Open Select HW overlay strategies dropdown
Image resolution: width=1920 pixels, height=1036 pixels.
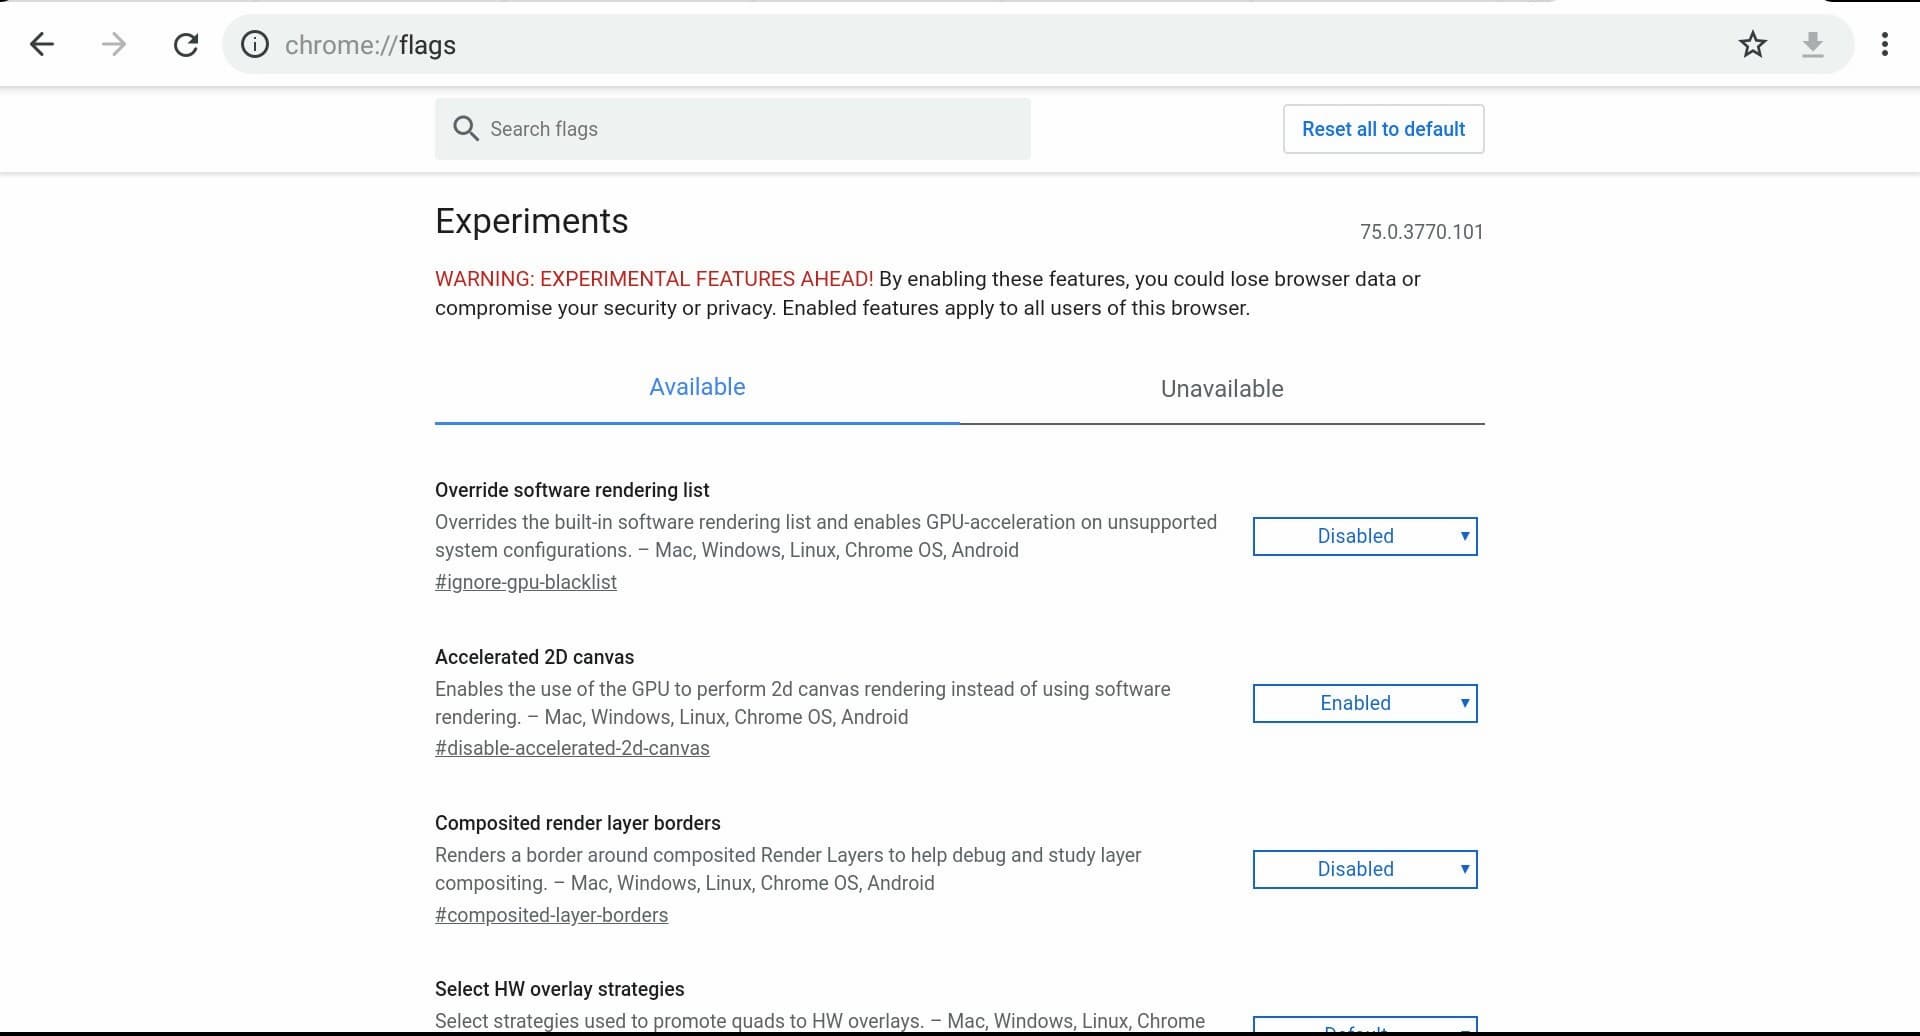click(1365, 1026)
